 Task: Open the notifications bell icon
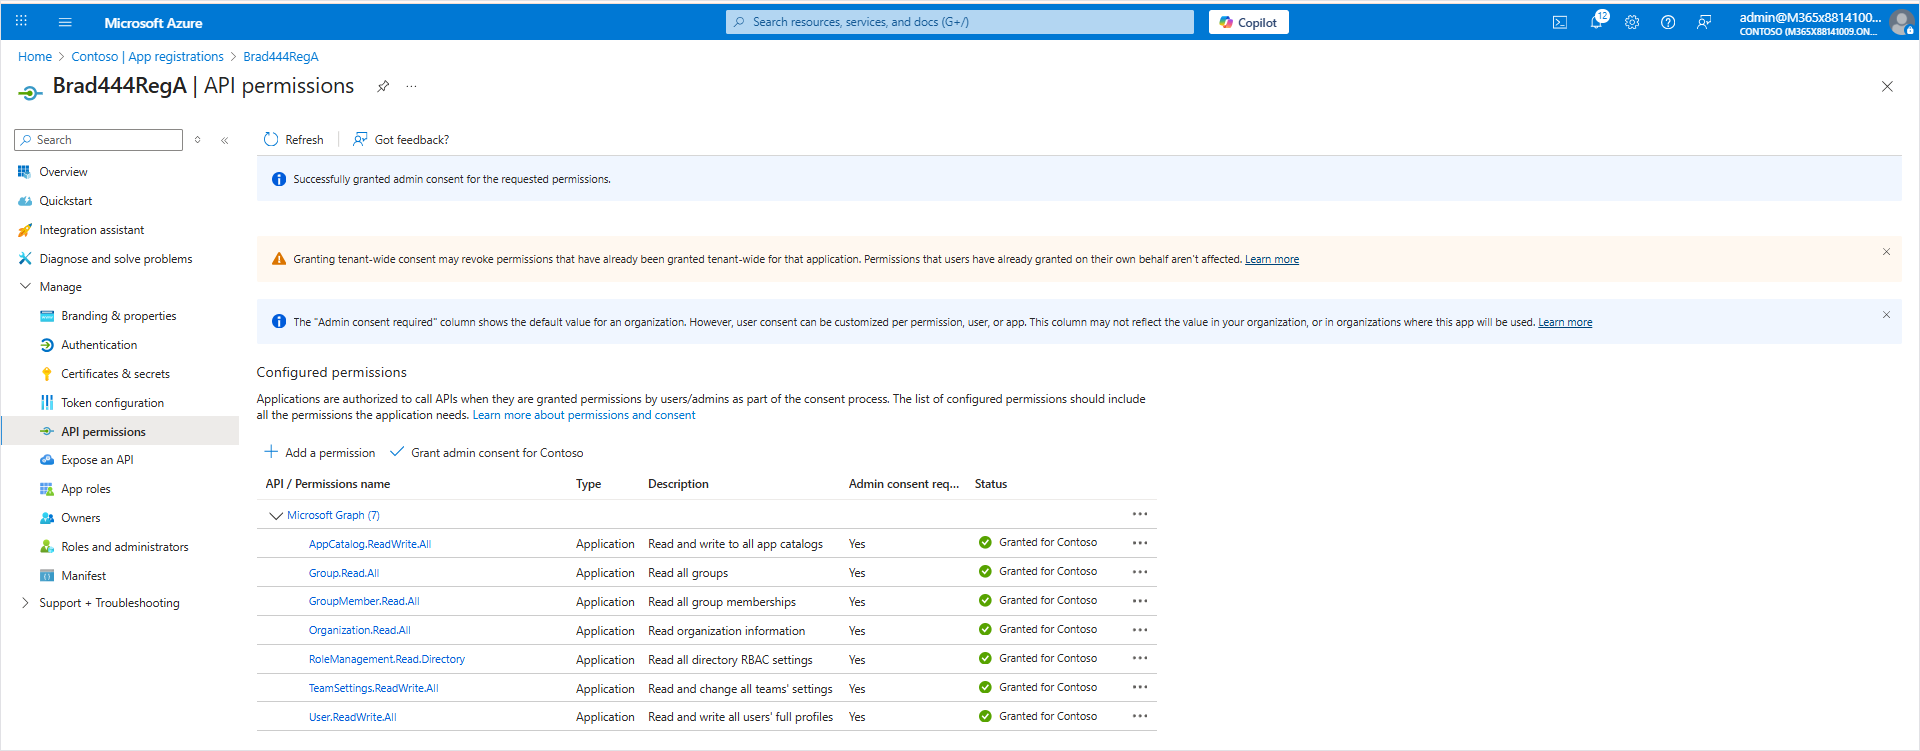coord(1596,22)
